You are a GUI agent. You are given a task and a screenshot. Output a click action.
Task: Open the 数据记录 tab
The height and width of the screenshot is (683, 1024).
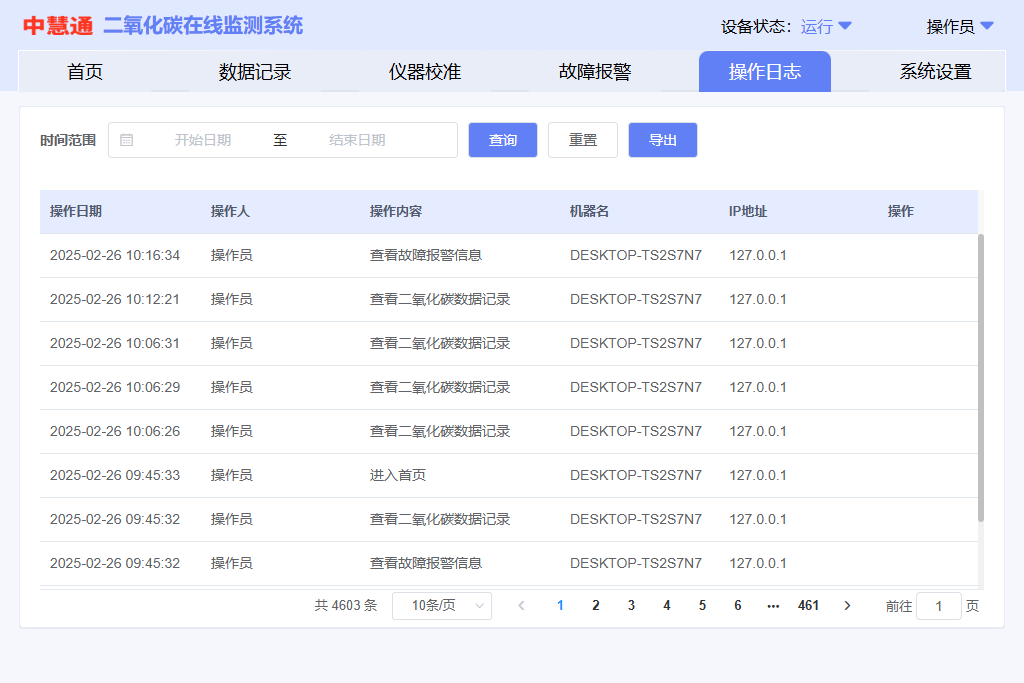pyautogui.click(x=255, y=72)
